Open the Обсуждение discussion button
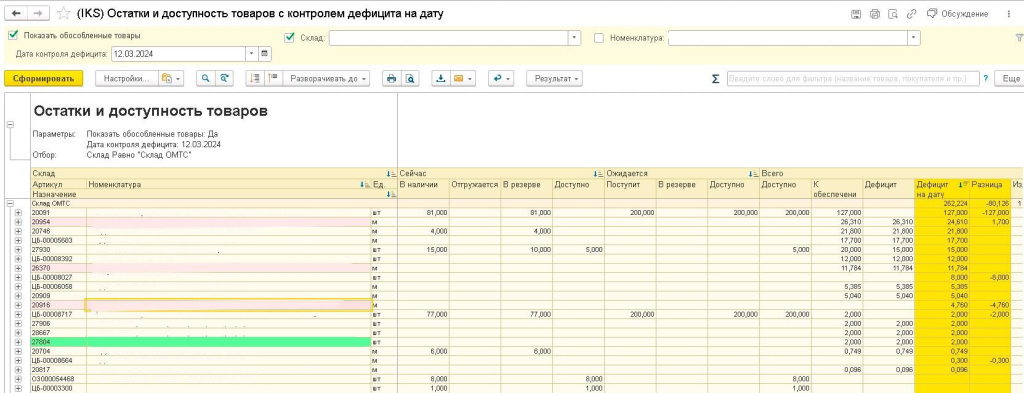 (x=957, y=14)
